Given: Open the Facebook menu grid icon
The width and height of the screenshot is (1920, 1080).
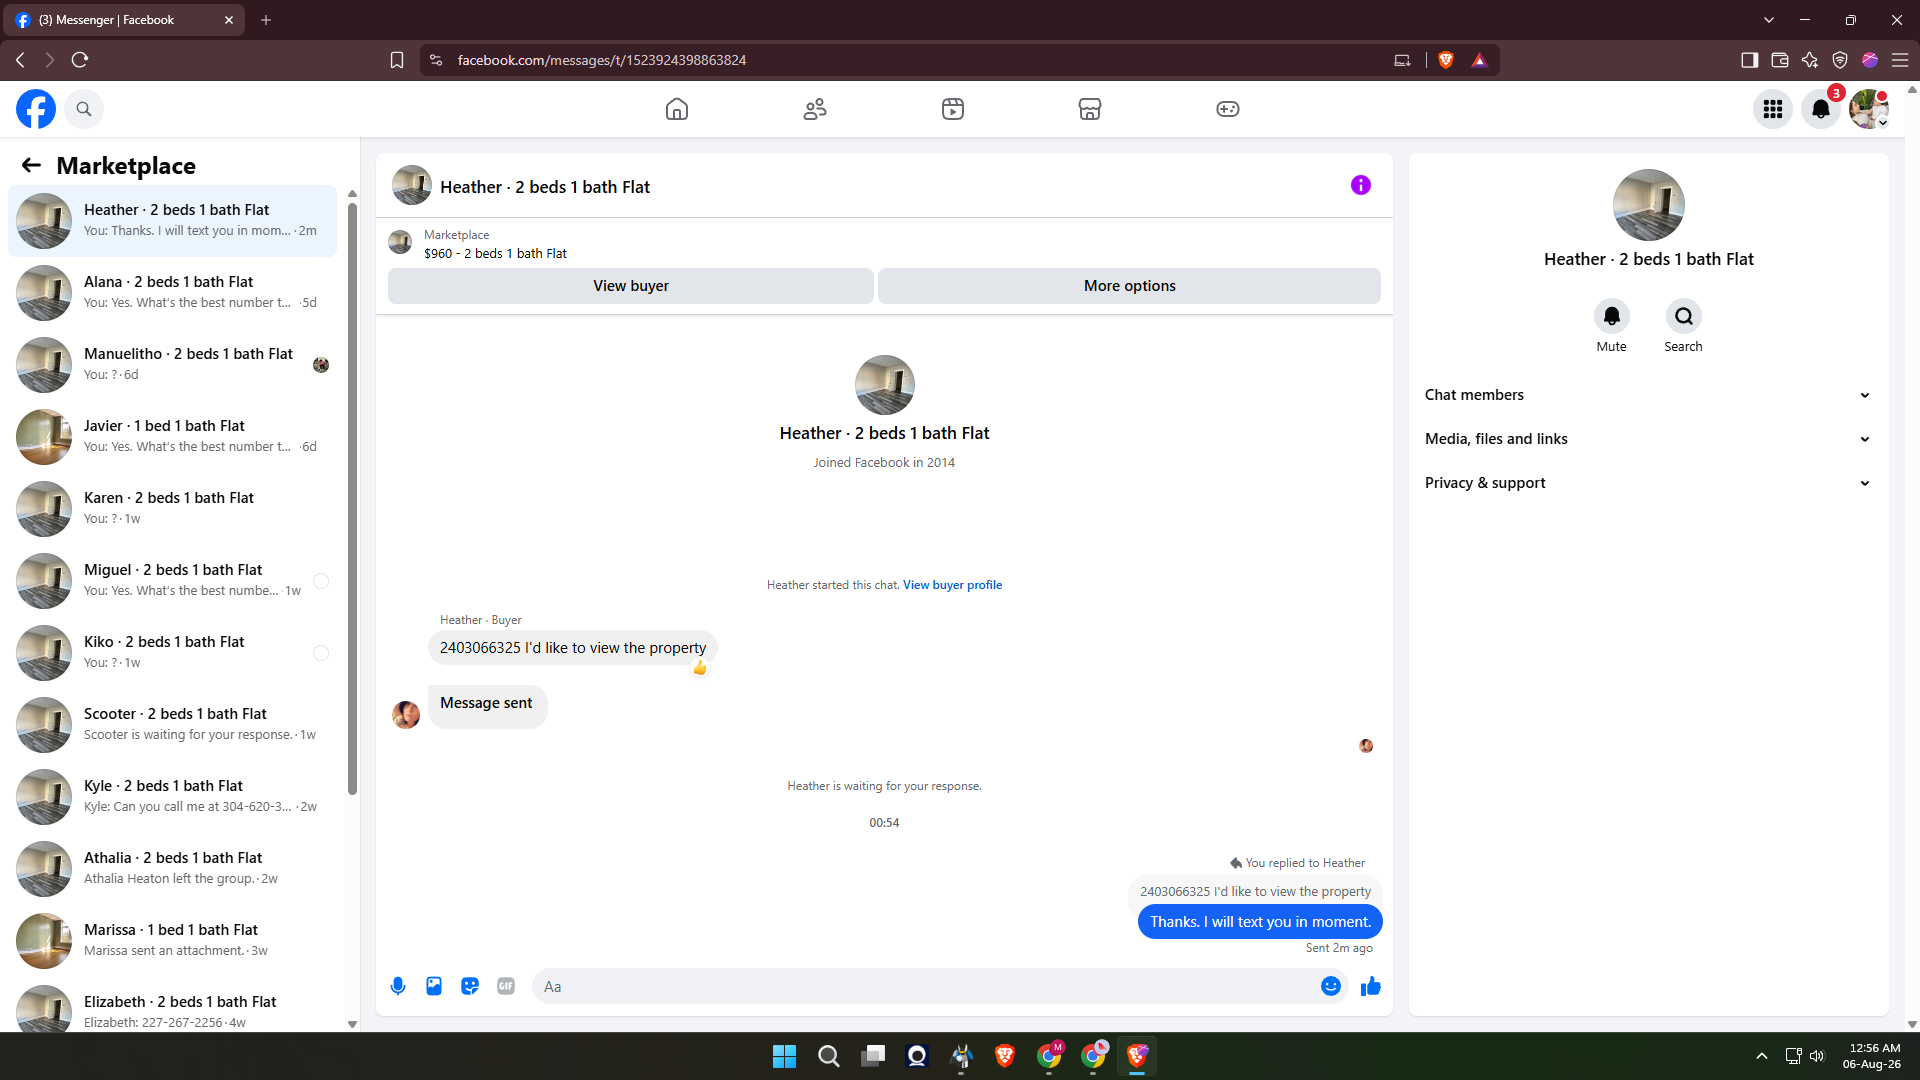Looking at the screenshot, I should 1773,109.
